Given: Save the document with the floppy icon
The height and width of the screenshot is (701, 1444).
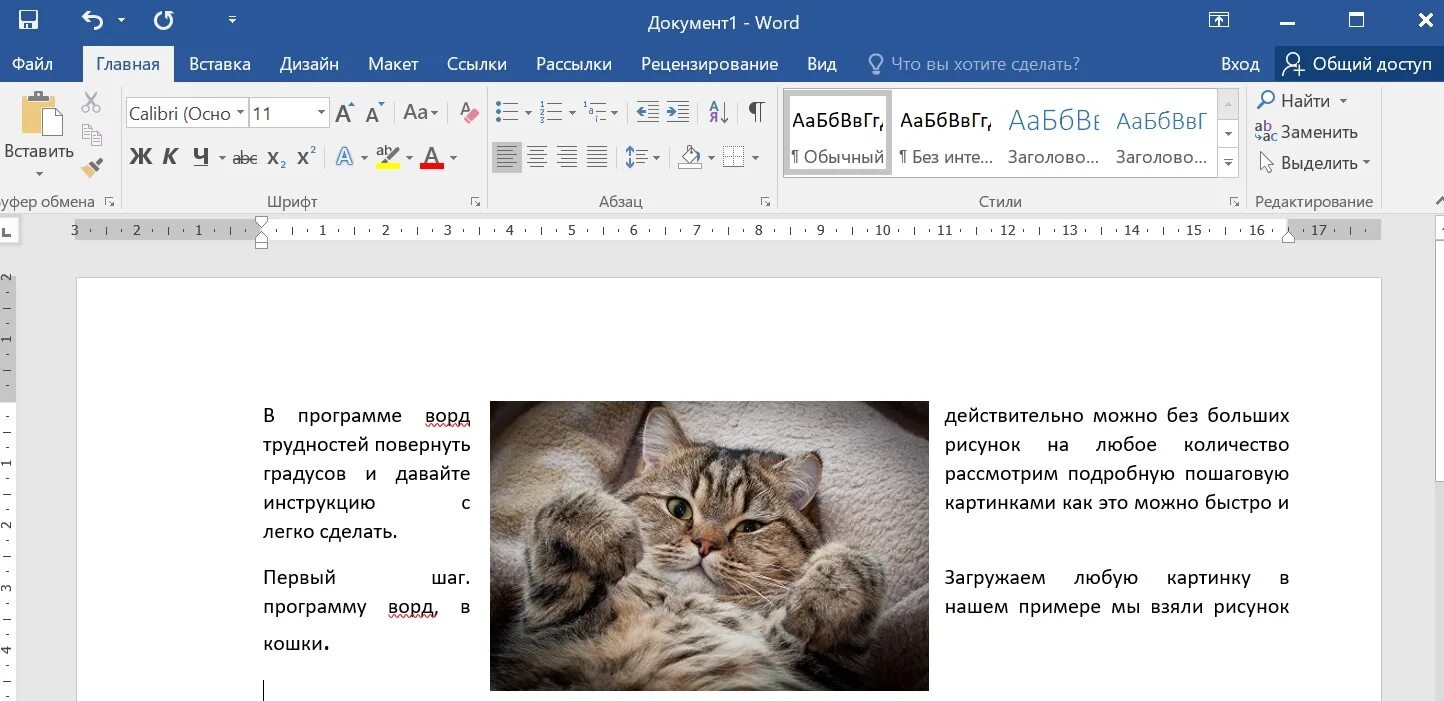Looking at the screenshot, I should (x=28, y=20).
